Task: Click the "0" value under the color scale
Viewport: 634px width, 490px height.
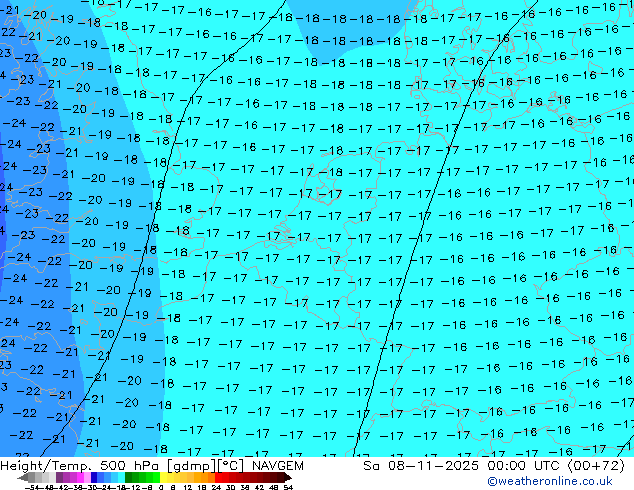Action: click(161, 487)
